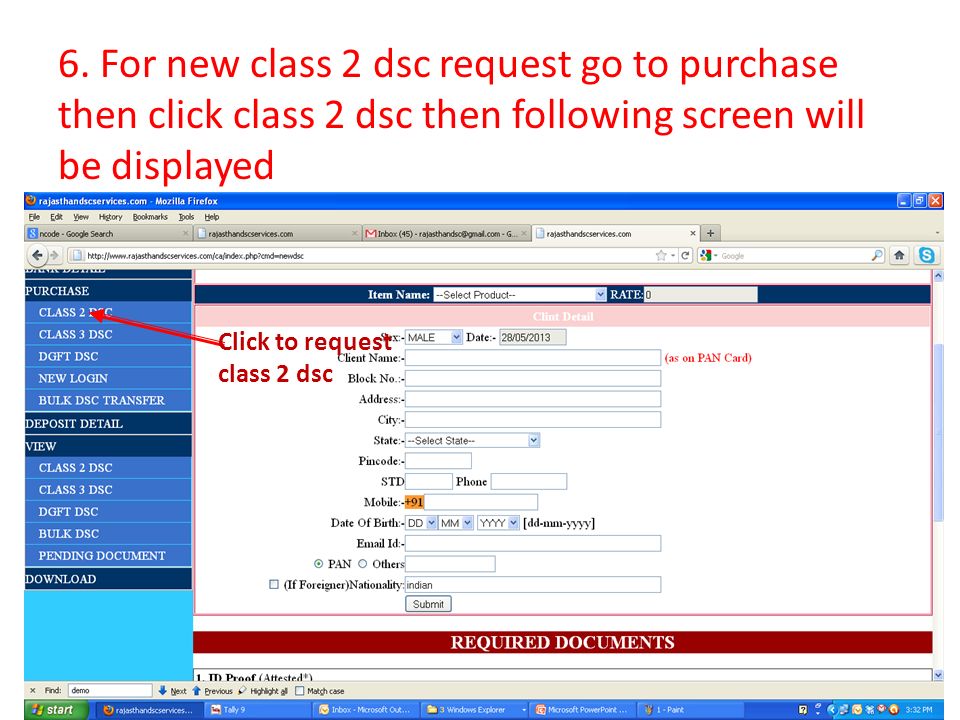Open CLASS 3 DSC under Purchase

[x=75, y=334]
